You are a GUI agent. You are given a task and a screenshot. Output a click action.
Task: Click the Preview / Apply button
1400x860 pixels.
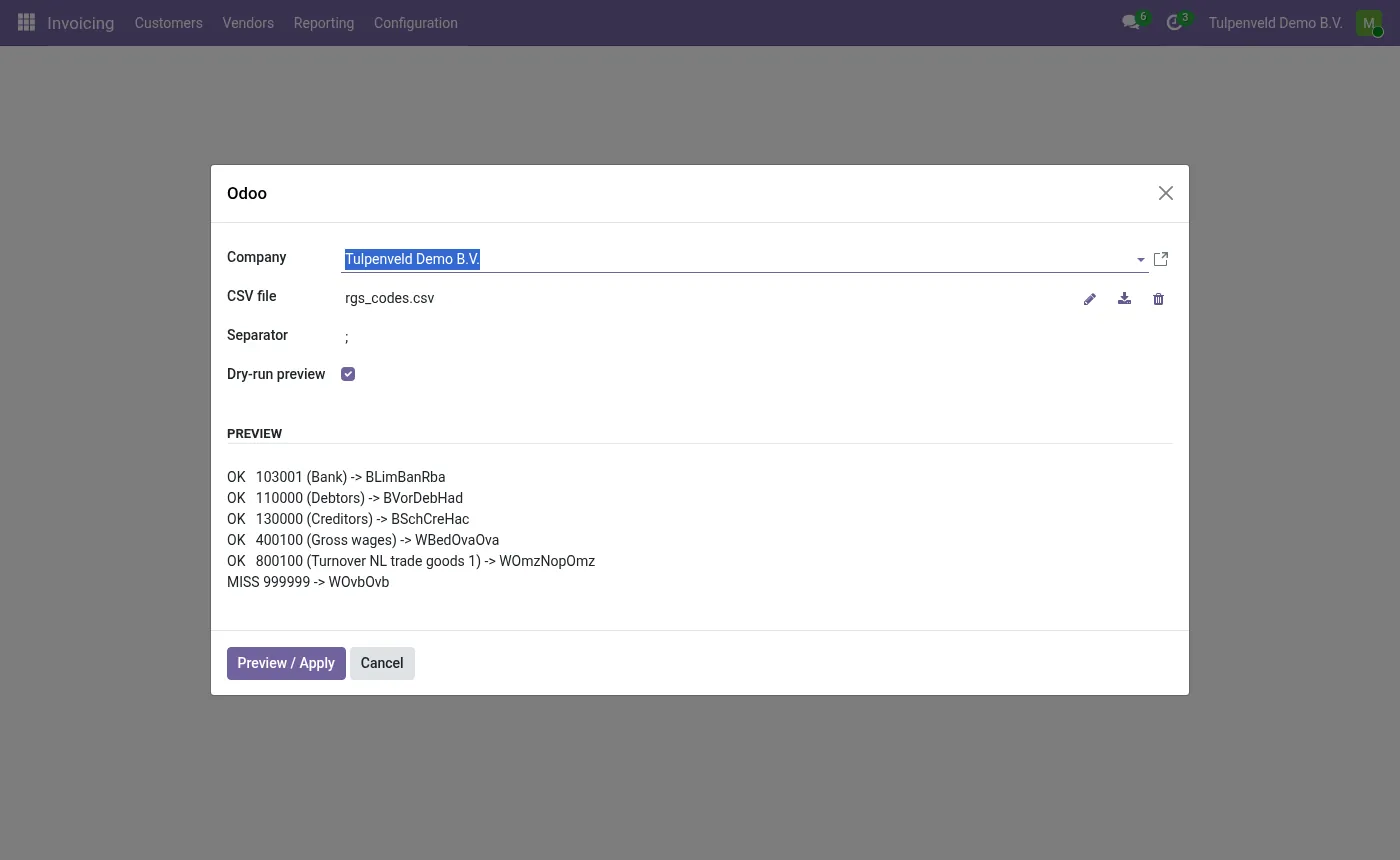click(286, 663)
